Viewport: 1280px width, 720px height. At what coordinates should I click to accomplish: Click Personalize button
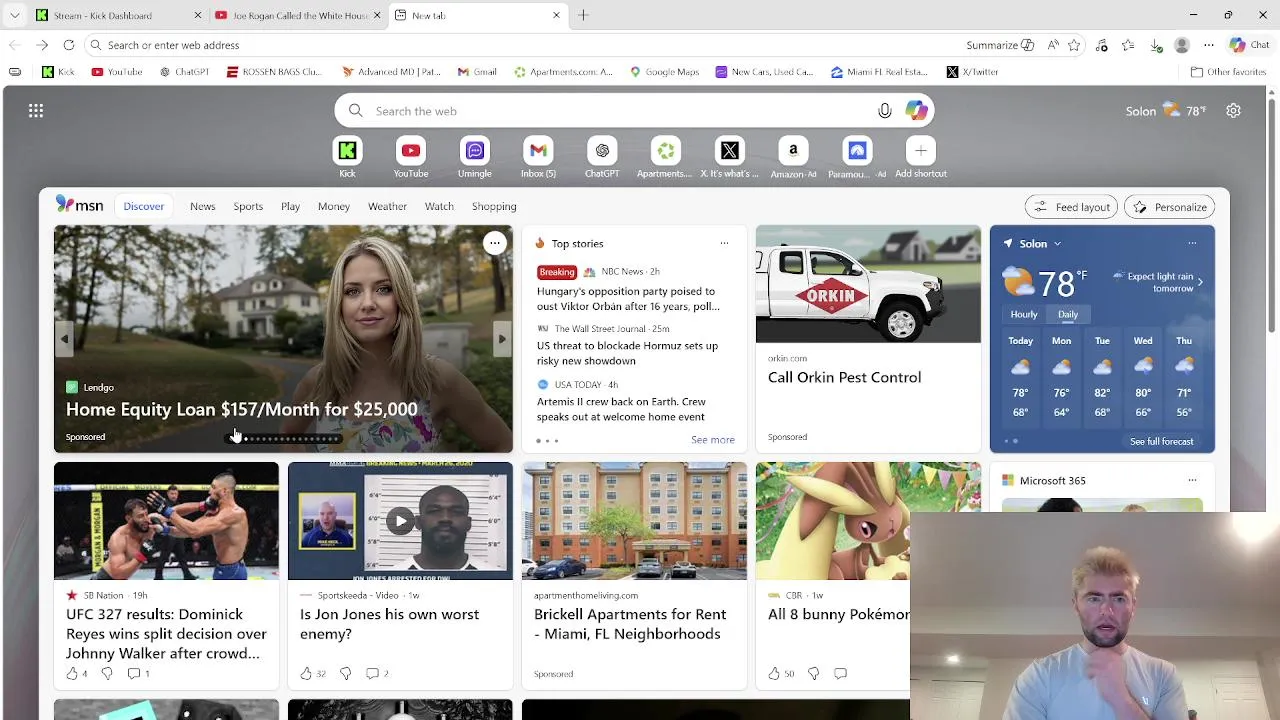click(x=1170, y=207)
